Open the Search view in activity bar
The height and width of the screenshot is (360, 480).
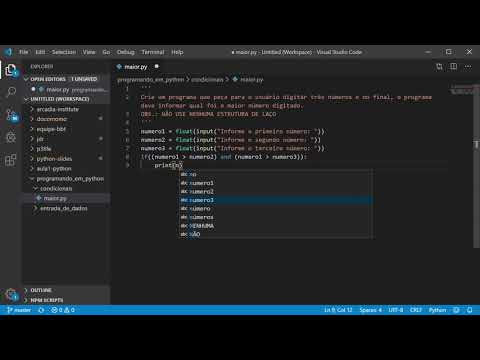pos(11,92)
